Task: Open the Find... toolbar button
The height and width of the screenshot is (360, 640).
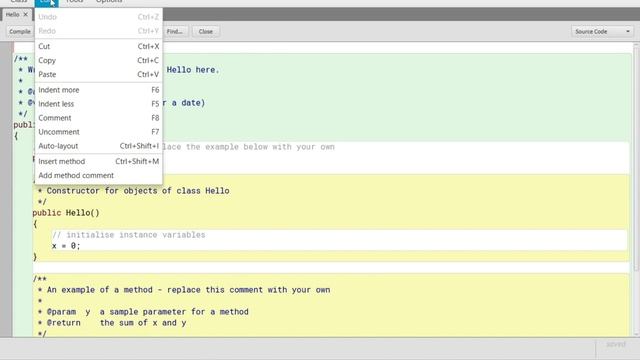Action: point(175,31)
